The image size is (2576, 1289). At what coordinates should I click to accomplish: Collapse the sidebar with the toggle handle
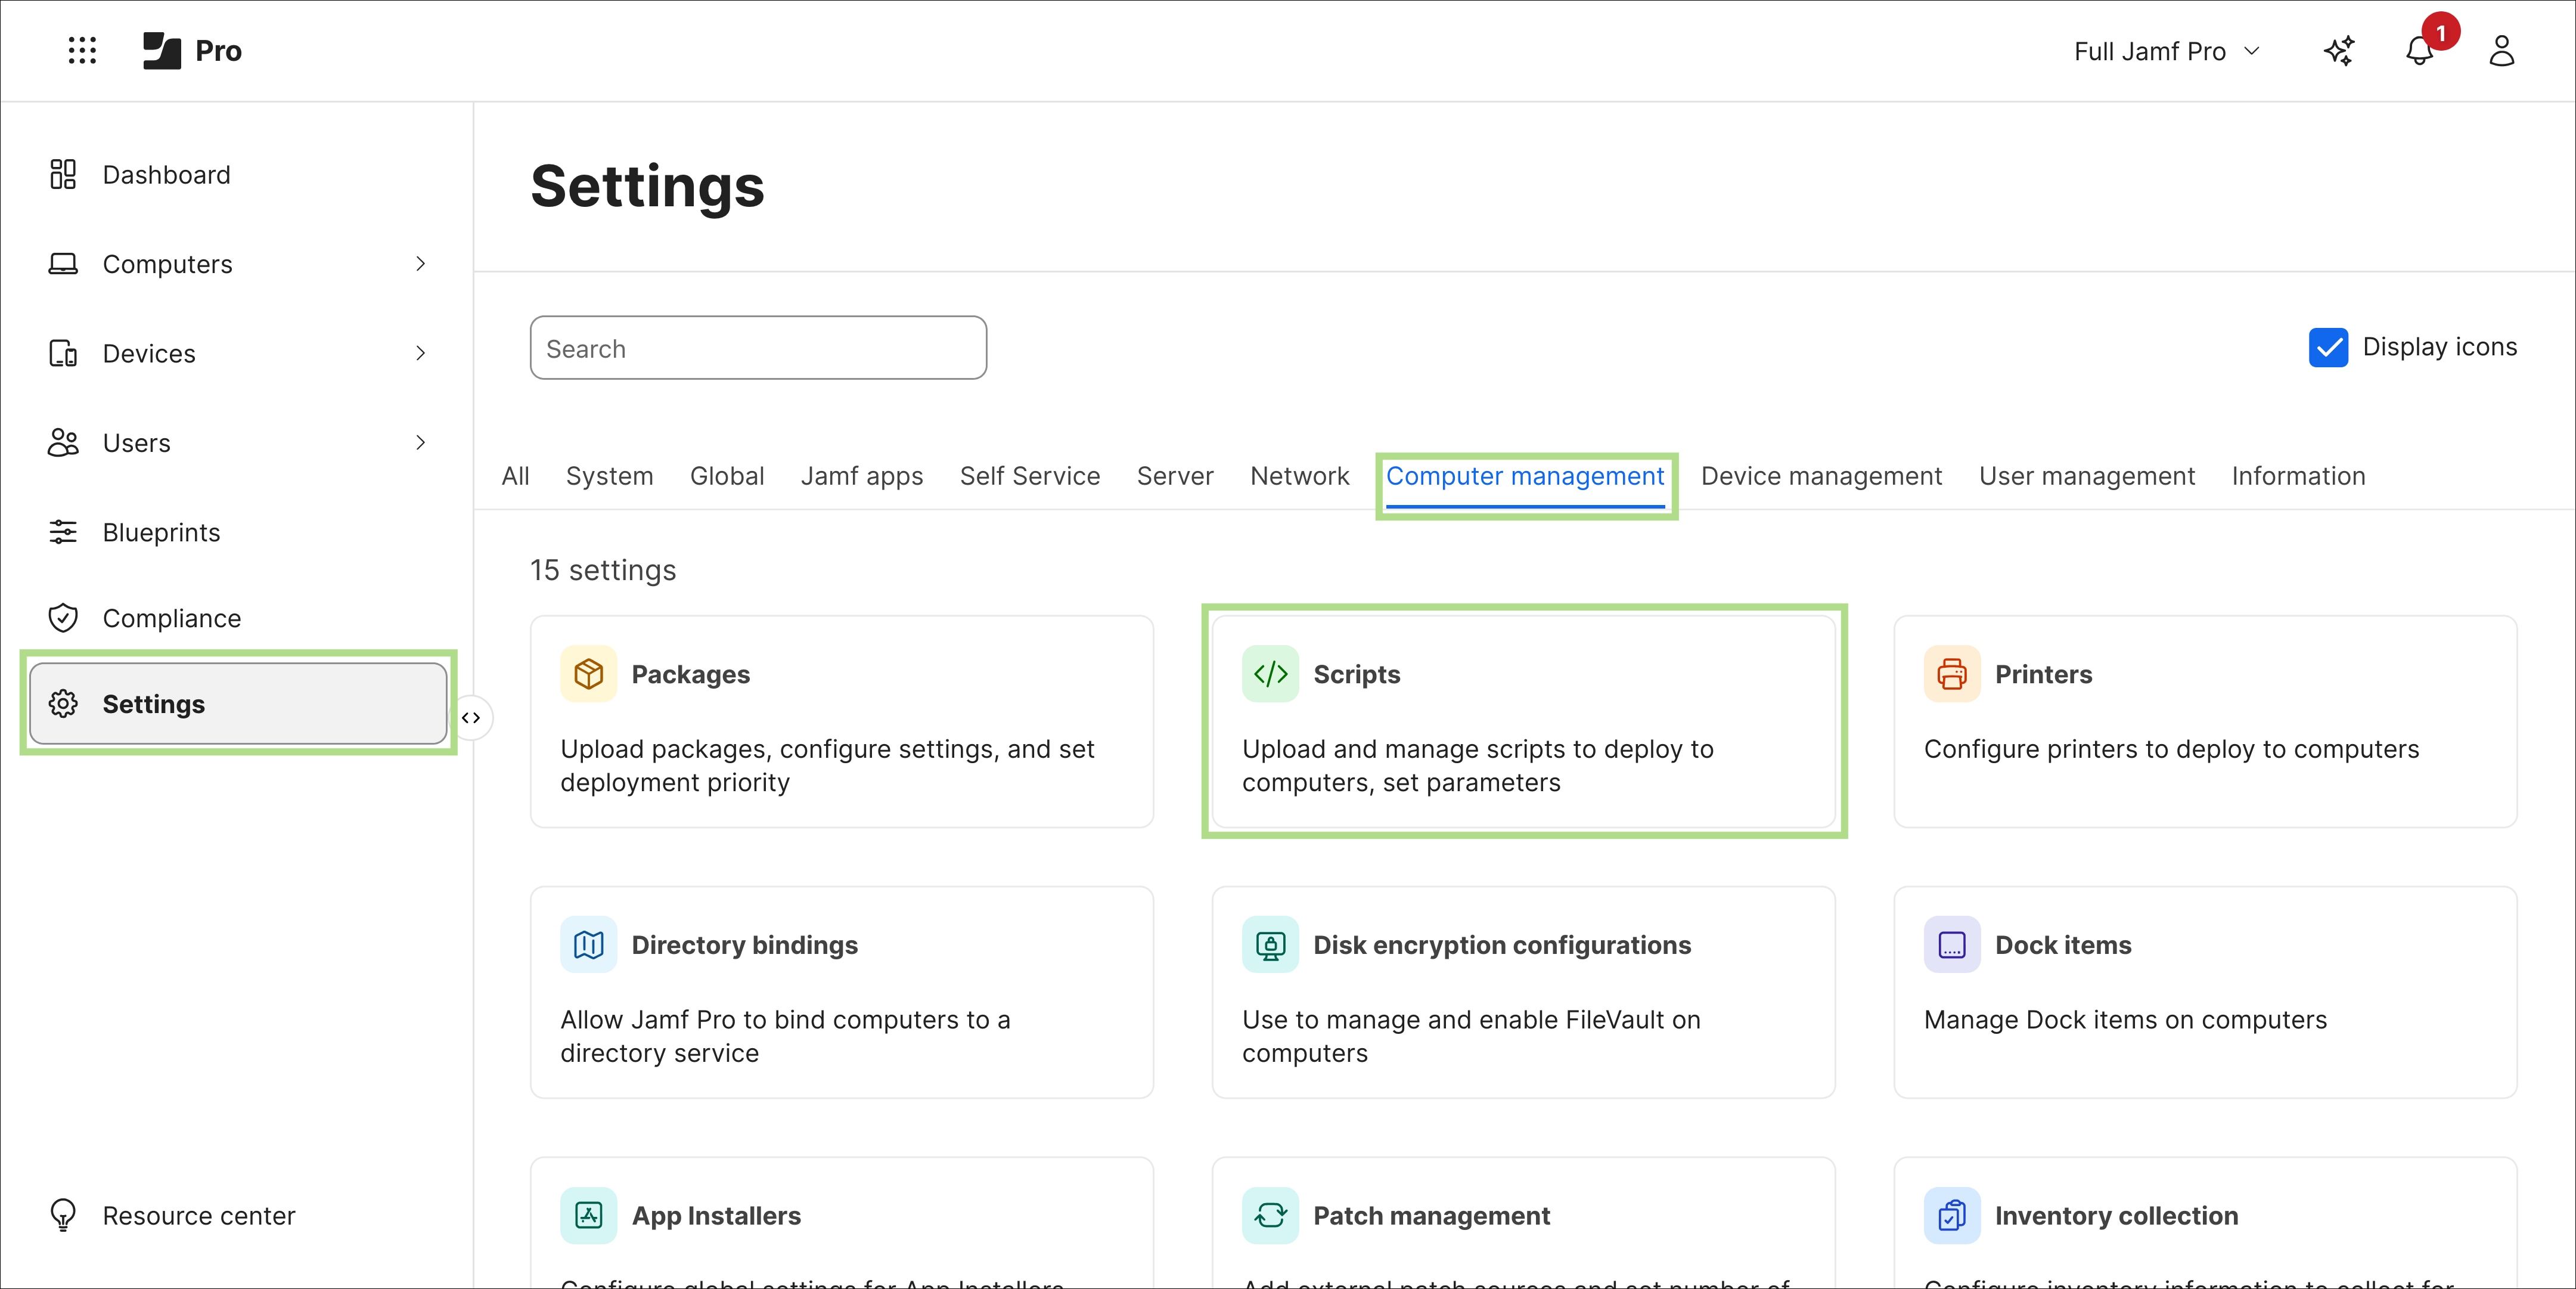(471, 717)
